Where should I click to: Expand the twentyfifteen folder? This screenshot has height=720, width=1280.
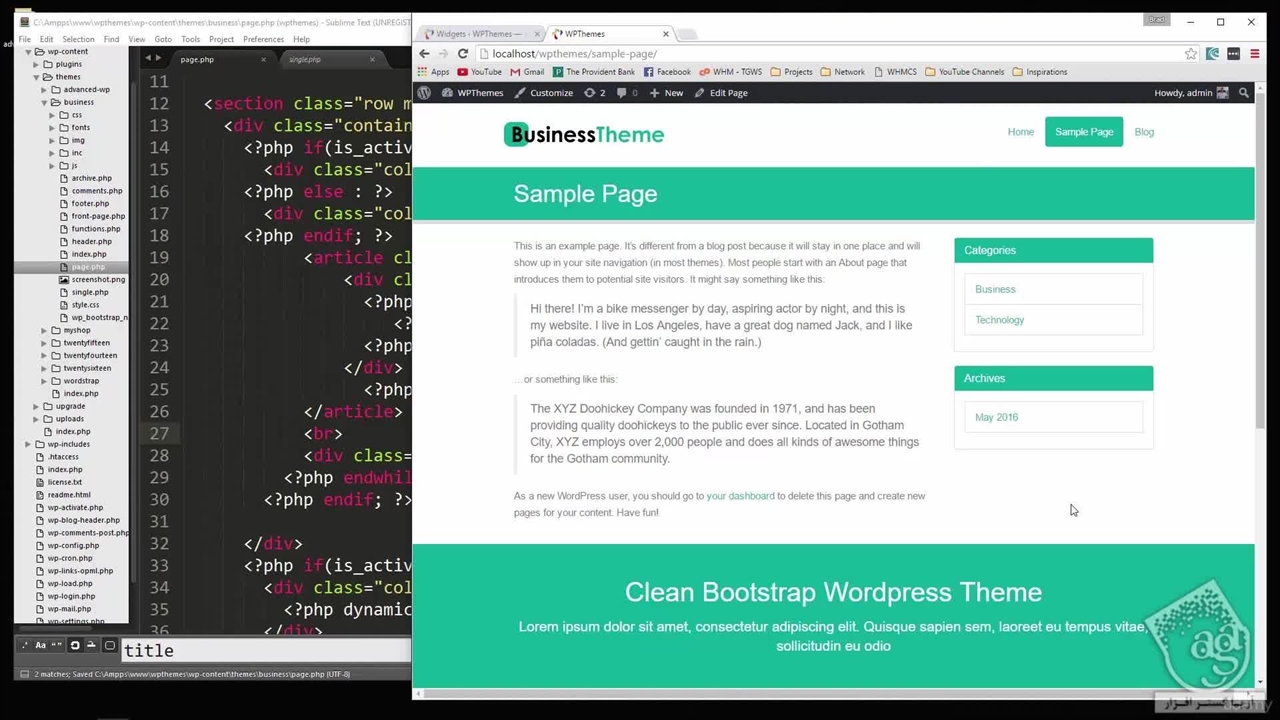(45, 343)
